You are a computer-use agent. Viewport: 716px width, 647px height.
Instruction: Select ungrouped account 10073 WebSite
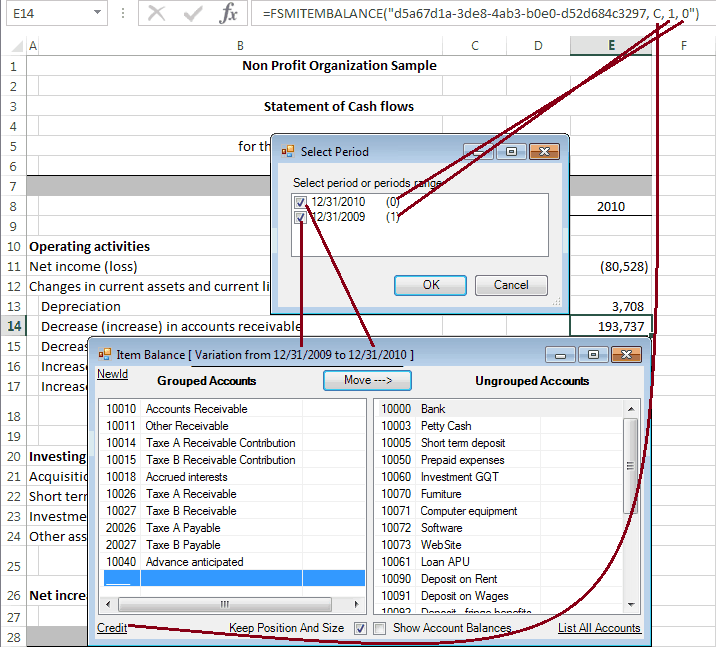click(x=500, y=545)
